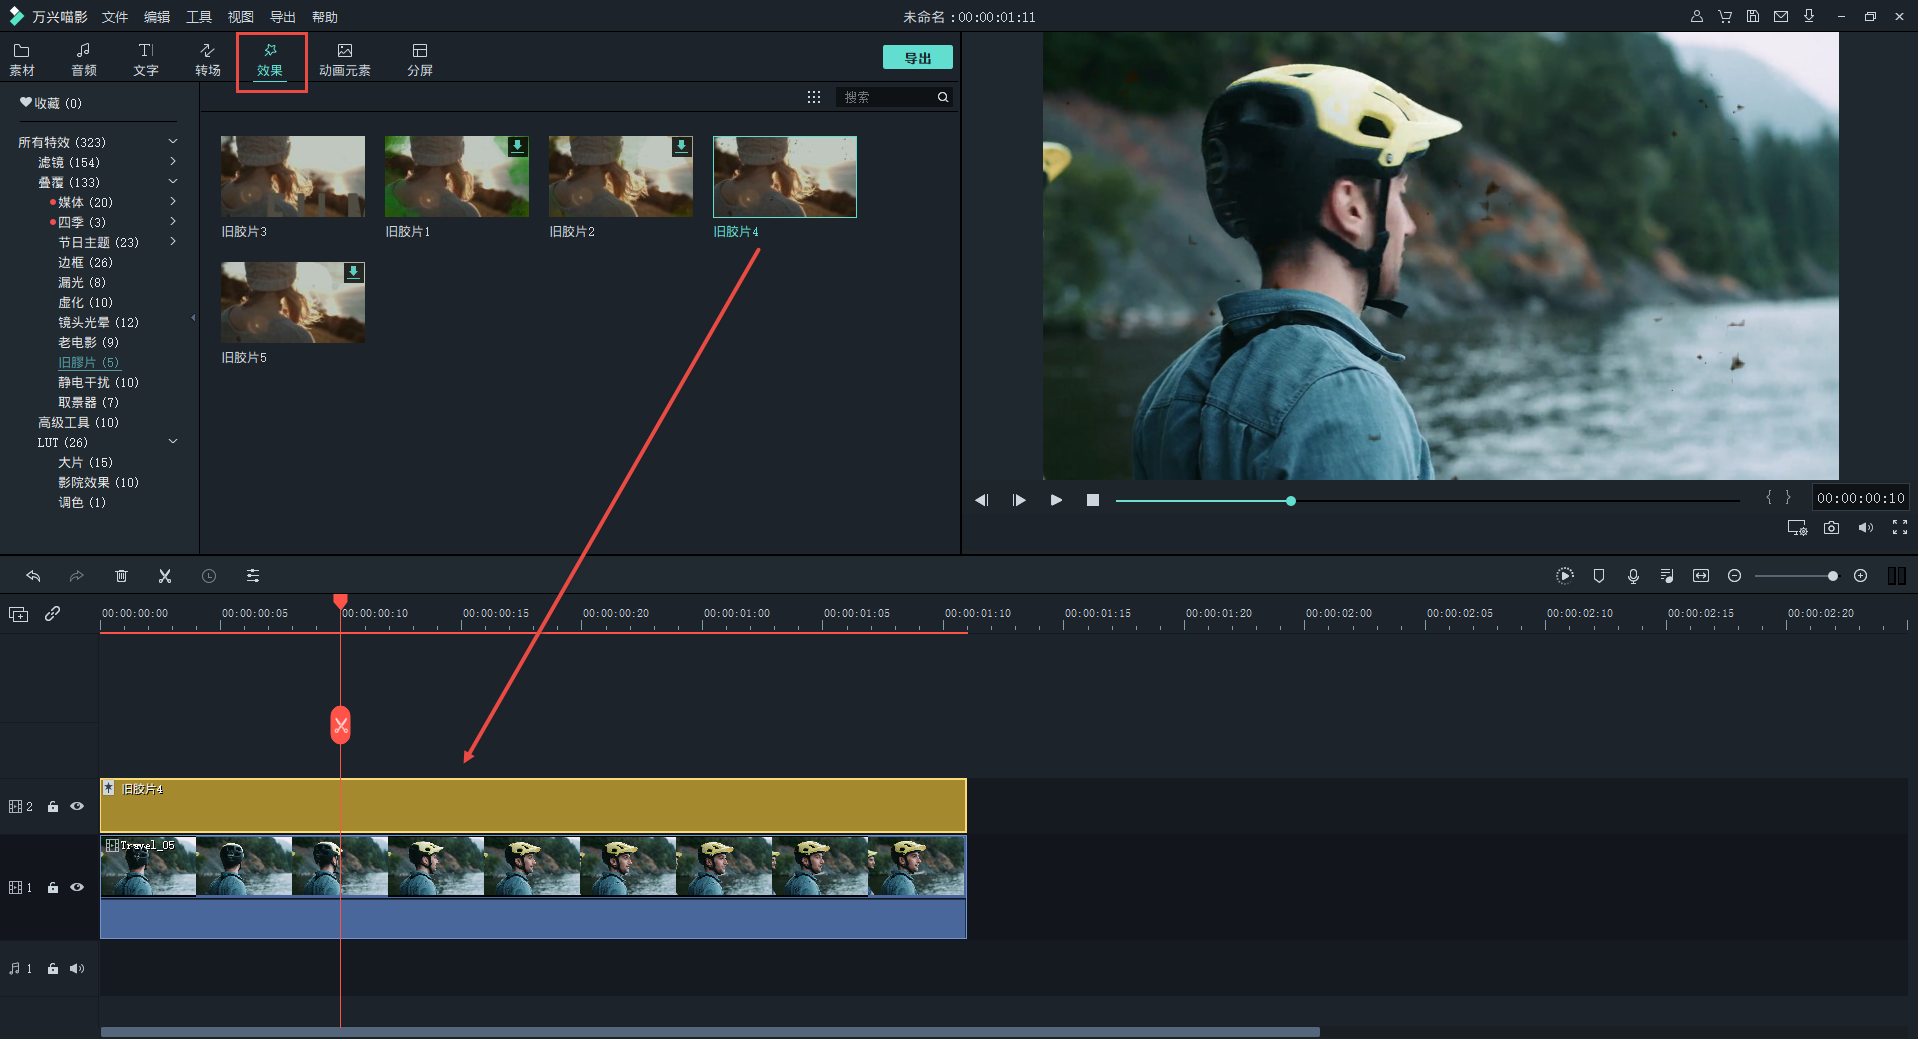Click the microphone voiceover record icon
Image resolution: width=1918 pixels, height=1039 pixels.
1633,576
